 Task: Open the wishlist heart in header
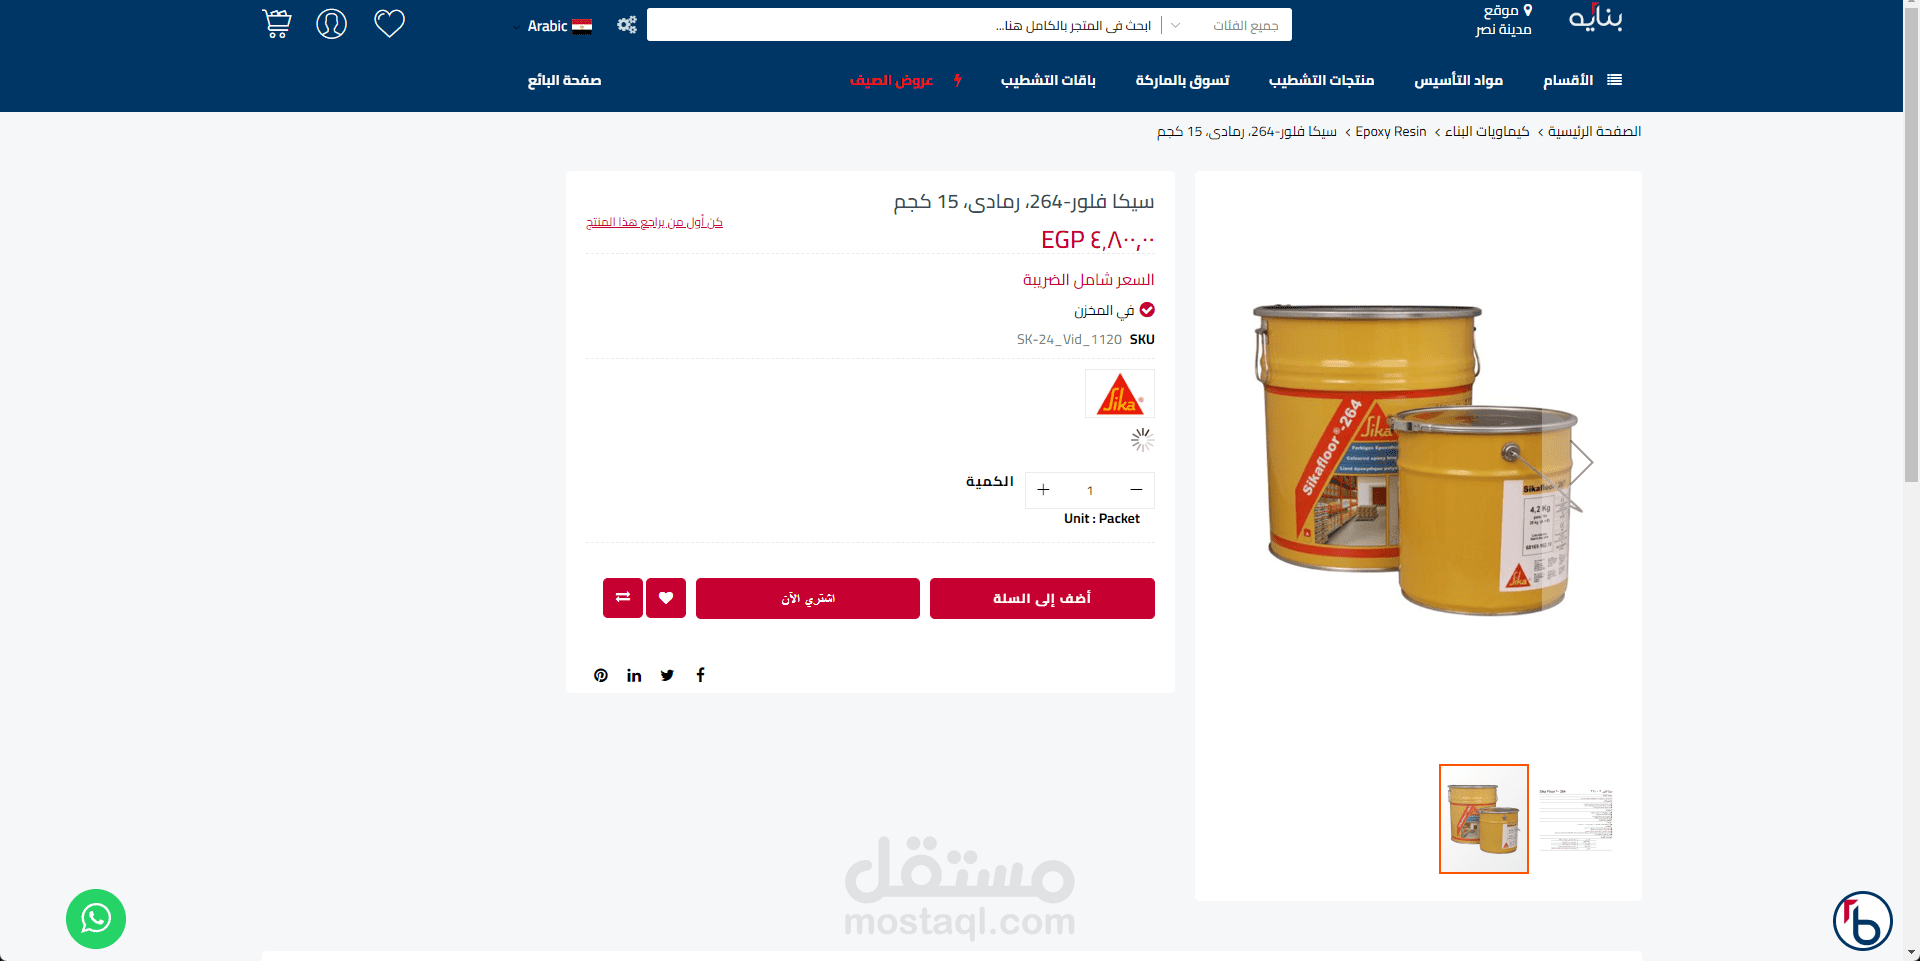coord(389,24)
